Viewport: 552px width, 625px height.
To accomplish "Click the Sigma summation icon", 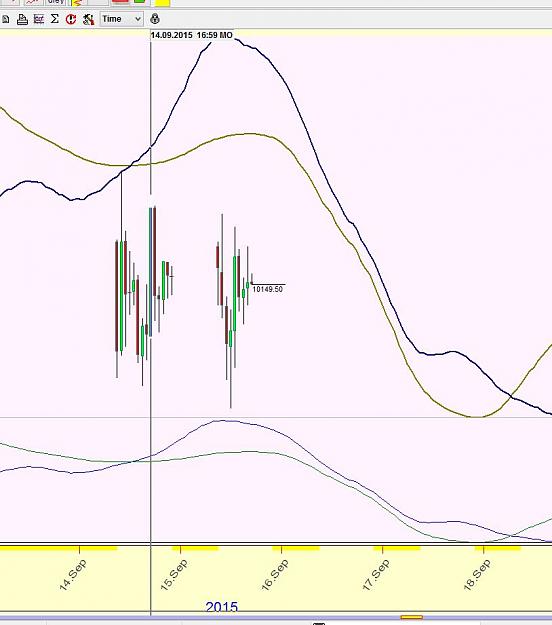I will pyautogui.click(x=55, y=19).
